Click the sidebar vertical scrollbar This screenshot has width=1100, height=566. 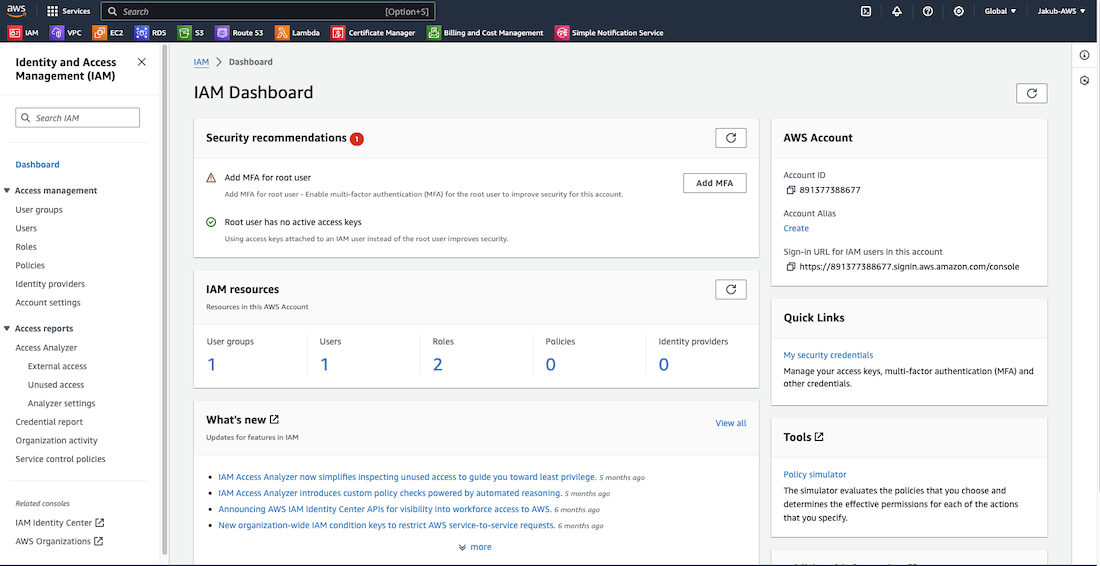coord(165,298)
